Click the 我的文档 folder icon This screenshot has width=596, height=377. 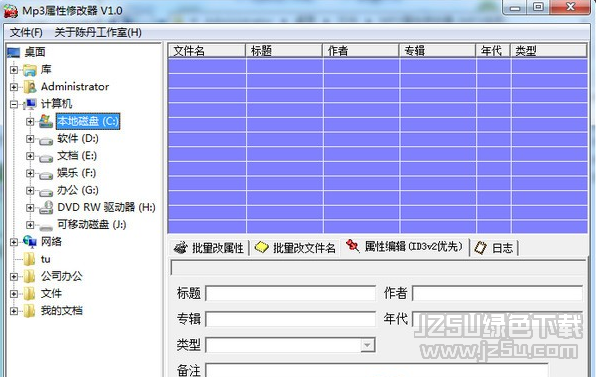(29, 311)
